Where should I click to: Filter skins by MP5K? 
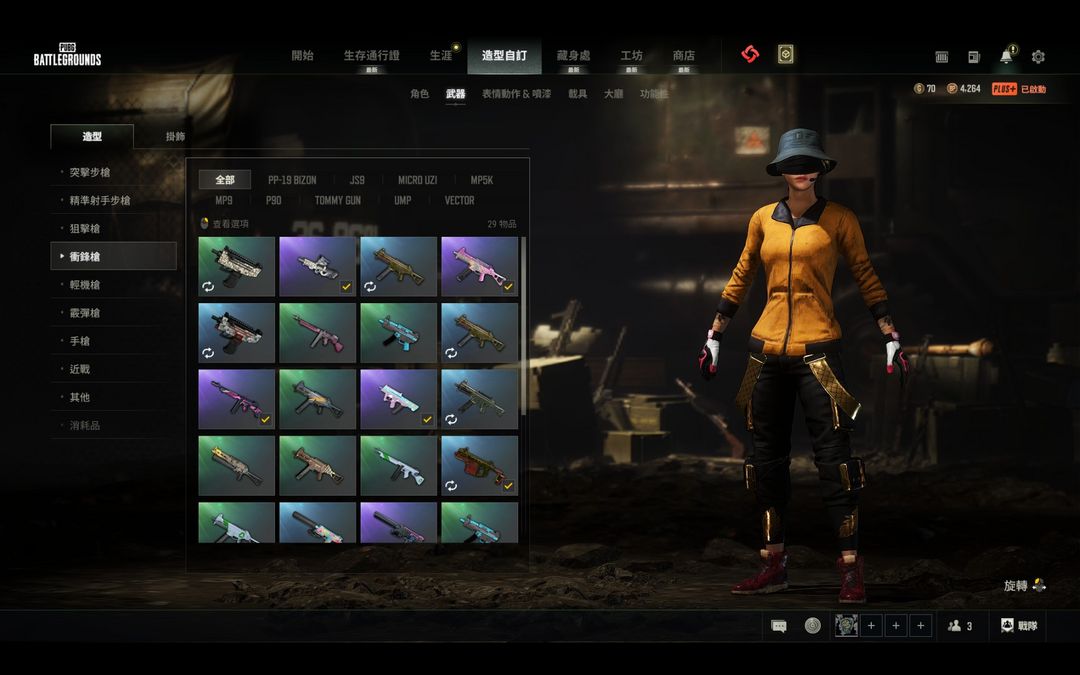tap(481, 180)
